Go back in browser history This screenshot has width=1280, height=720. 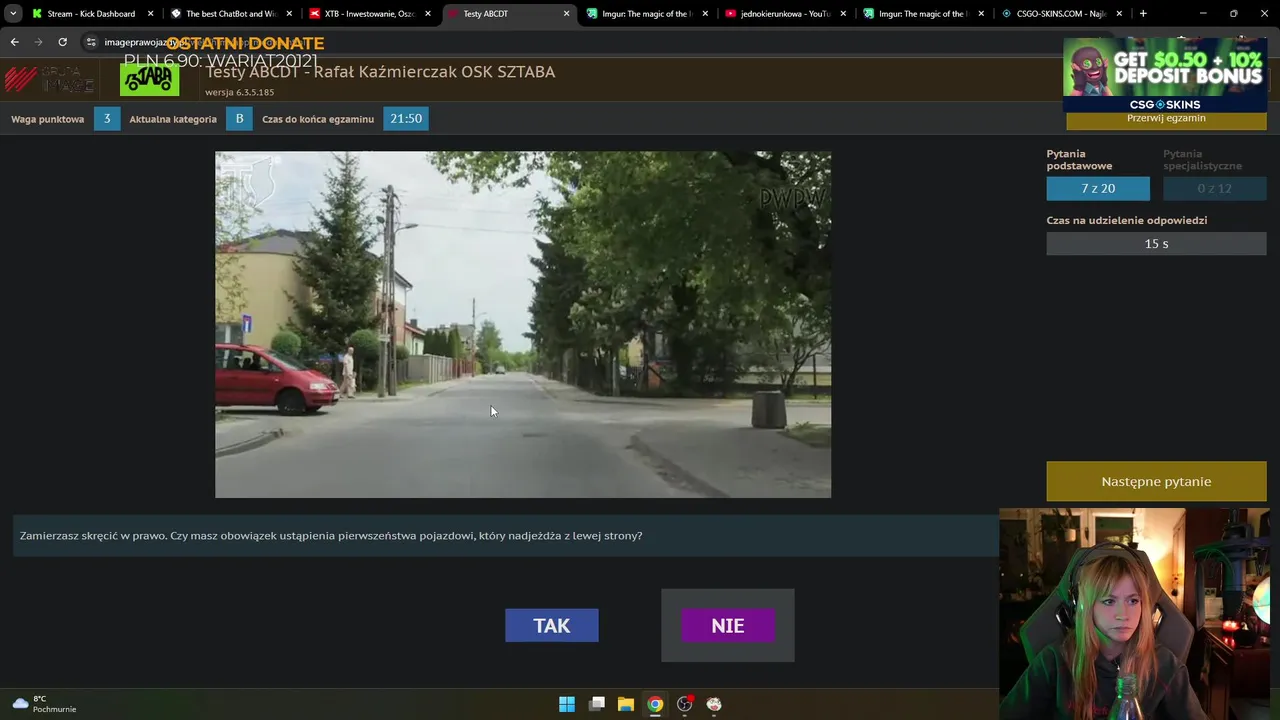point(14,42)
